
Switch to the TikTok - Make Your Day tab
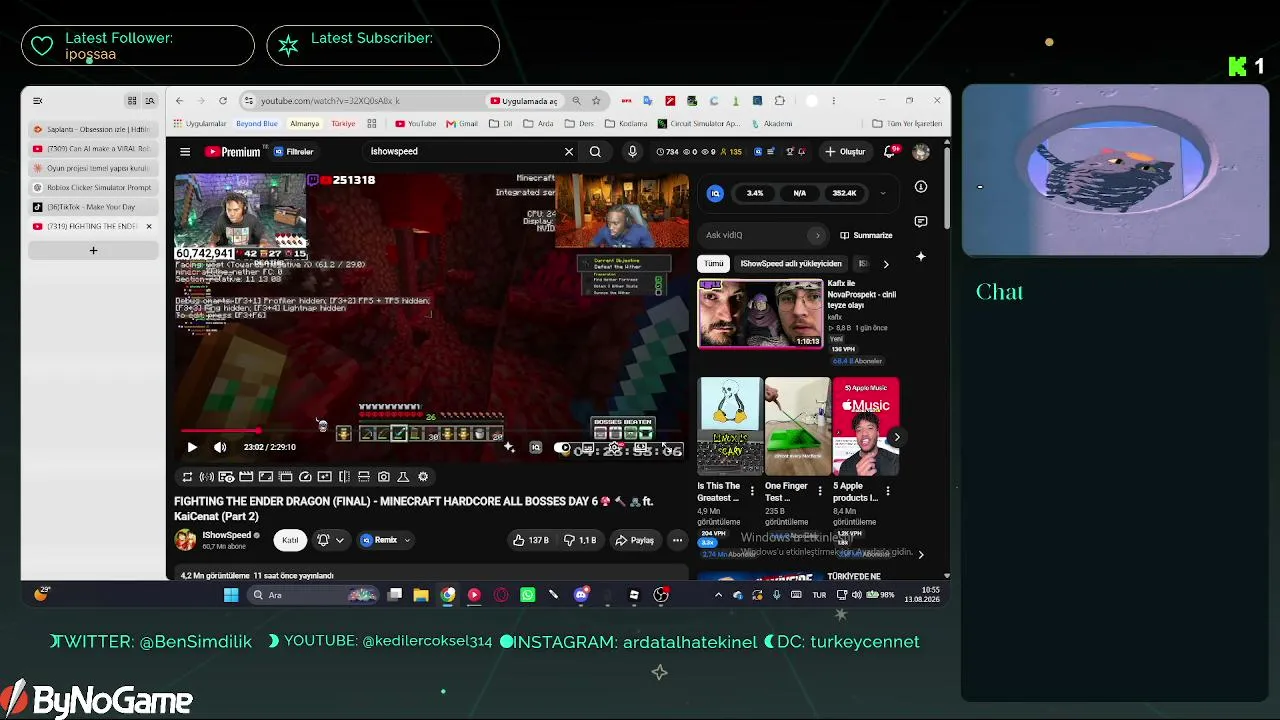[93, 207]
